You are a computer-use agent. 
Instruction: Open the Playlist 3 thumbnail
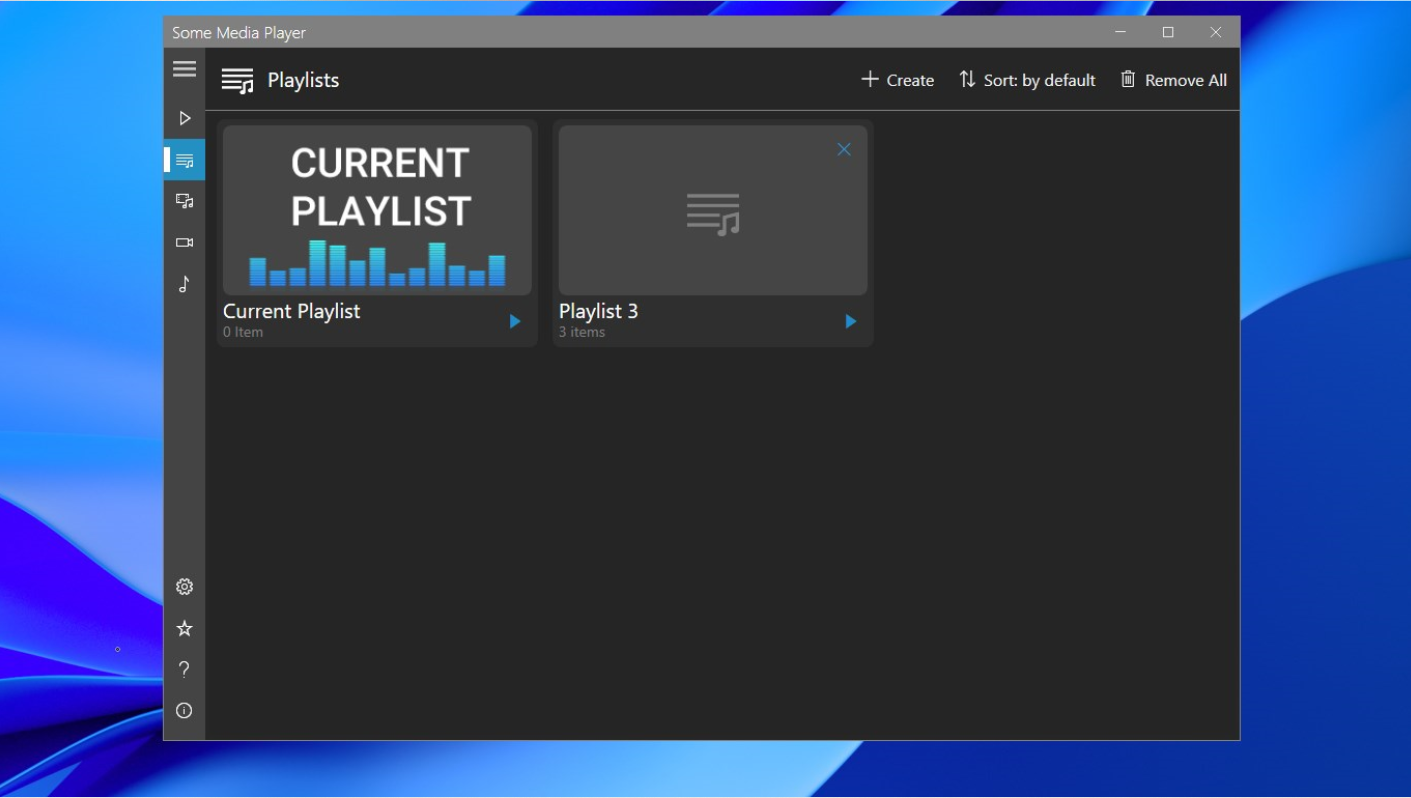(713, 210)
